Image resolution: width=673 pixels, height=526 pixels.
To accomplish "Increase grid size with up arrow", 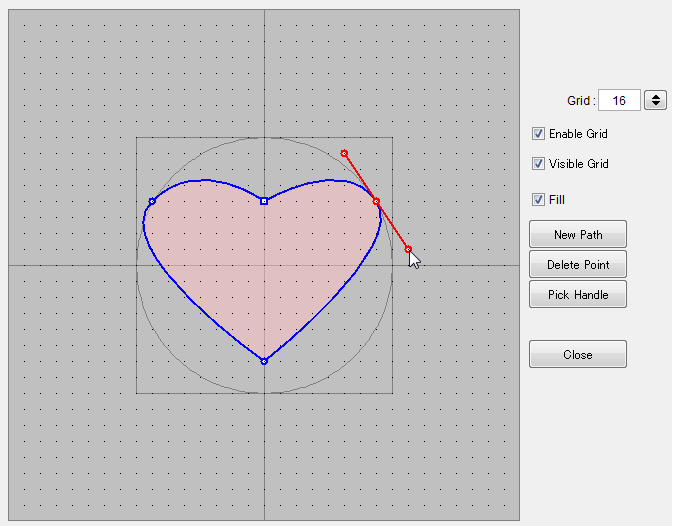I will [x=655, y=96].
